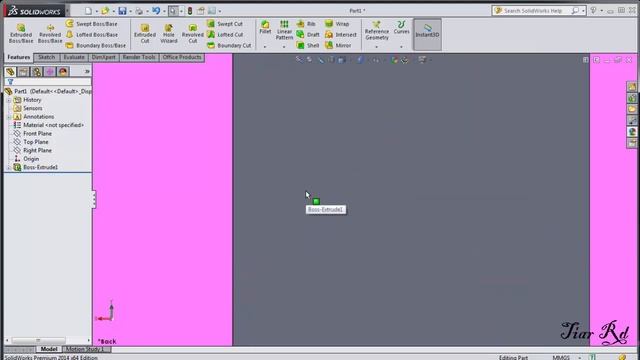Screen dimensions: 640x360
Task: Open Curves dropdown arrow
Action: (401, 47)
